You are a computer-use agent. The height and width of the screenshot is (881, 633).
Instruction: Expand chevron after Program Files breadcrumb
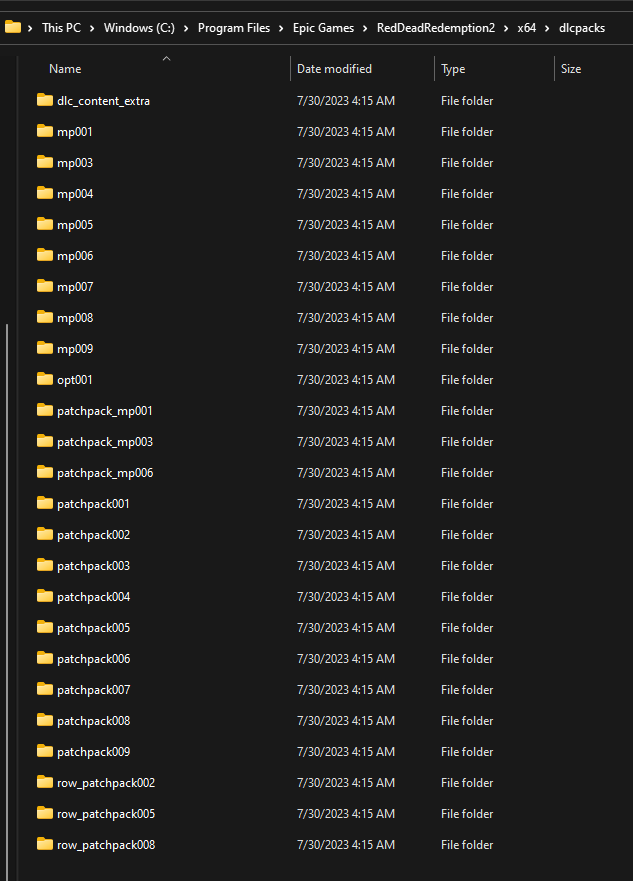tap(281, 28)
